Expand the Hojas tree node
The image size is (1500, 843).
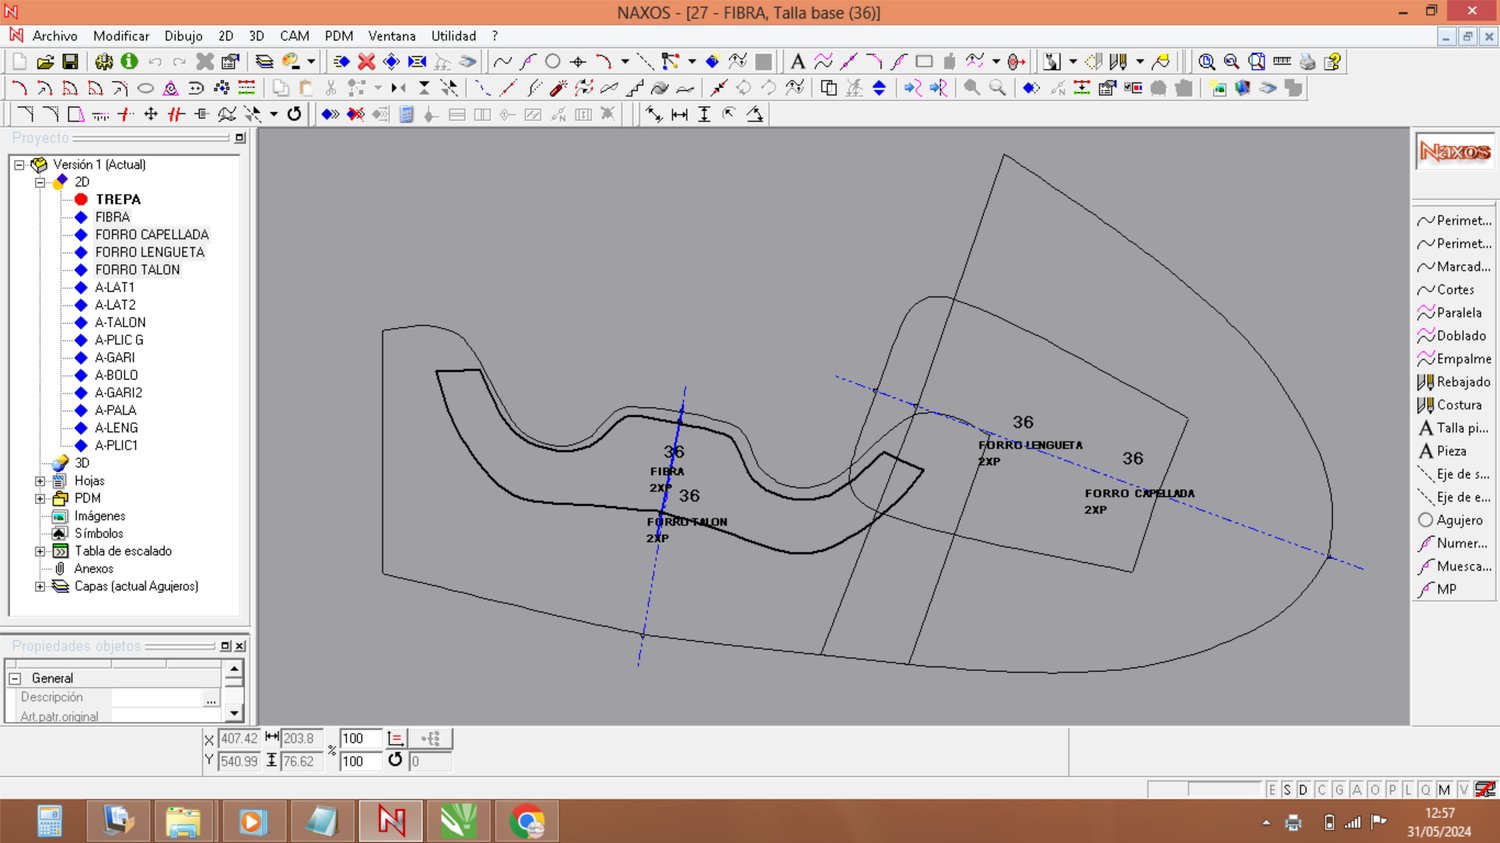[40, 481]
